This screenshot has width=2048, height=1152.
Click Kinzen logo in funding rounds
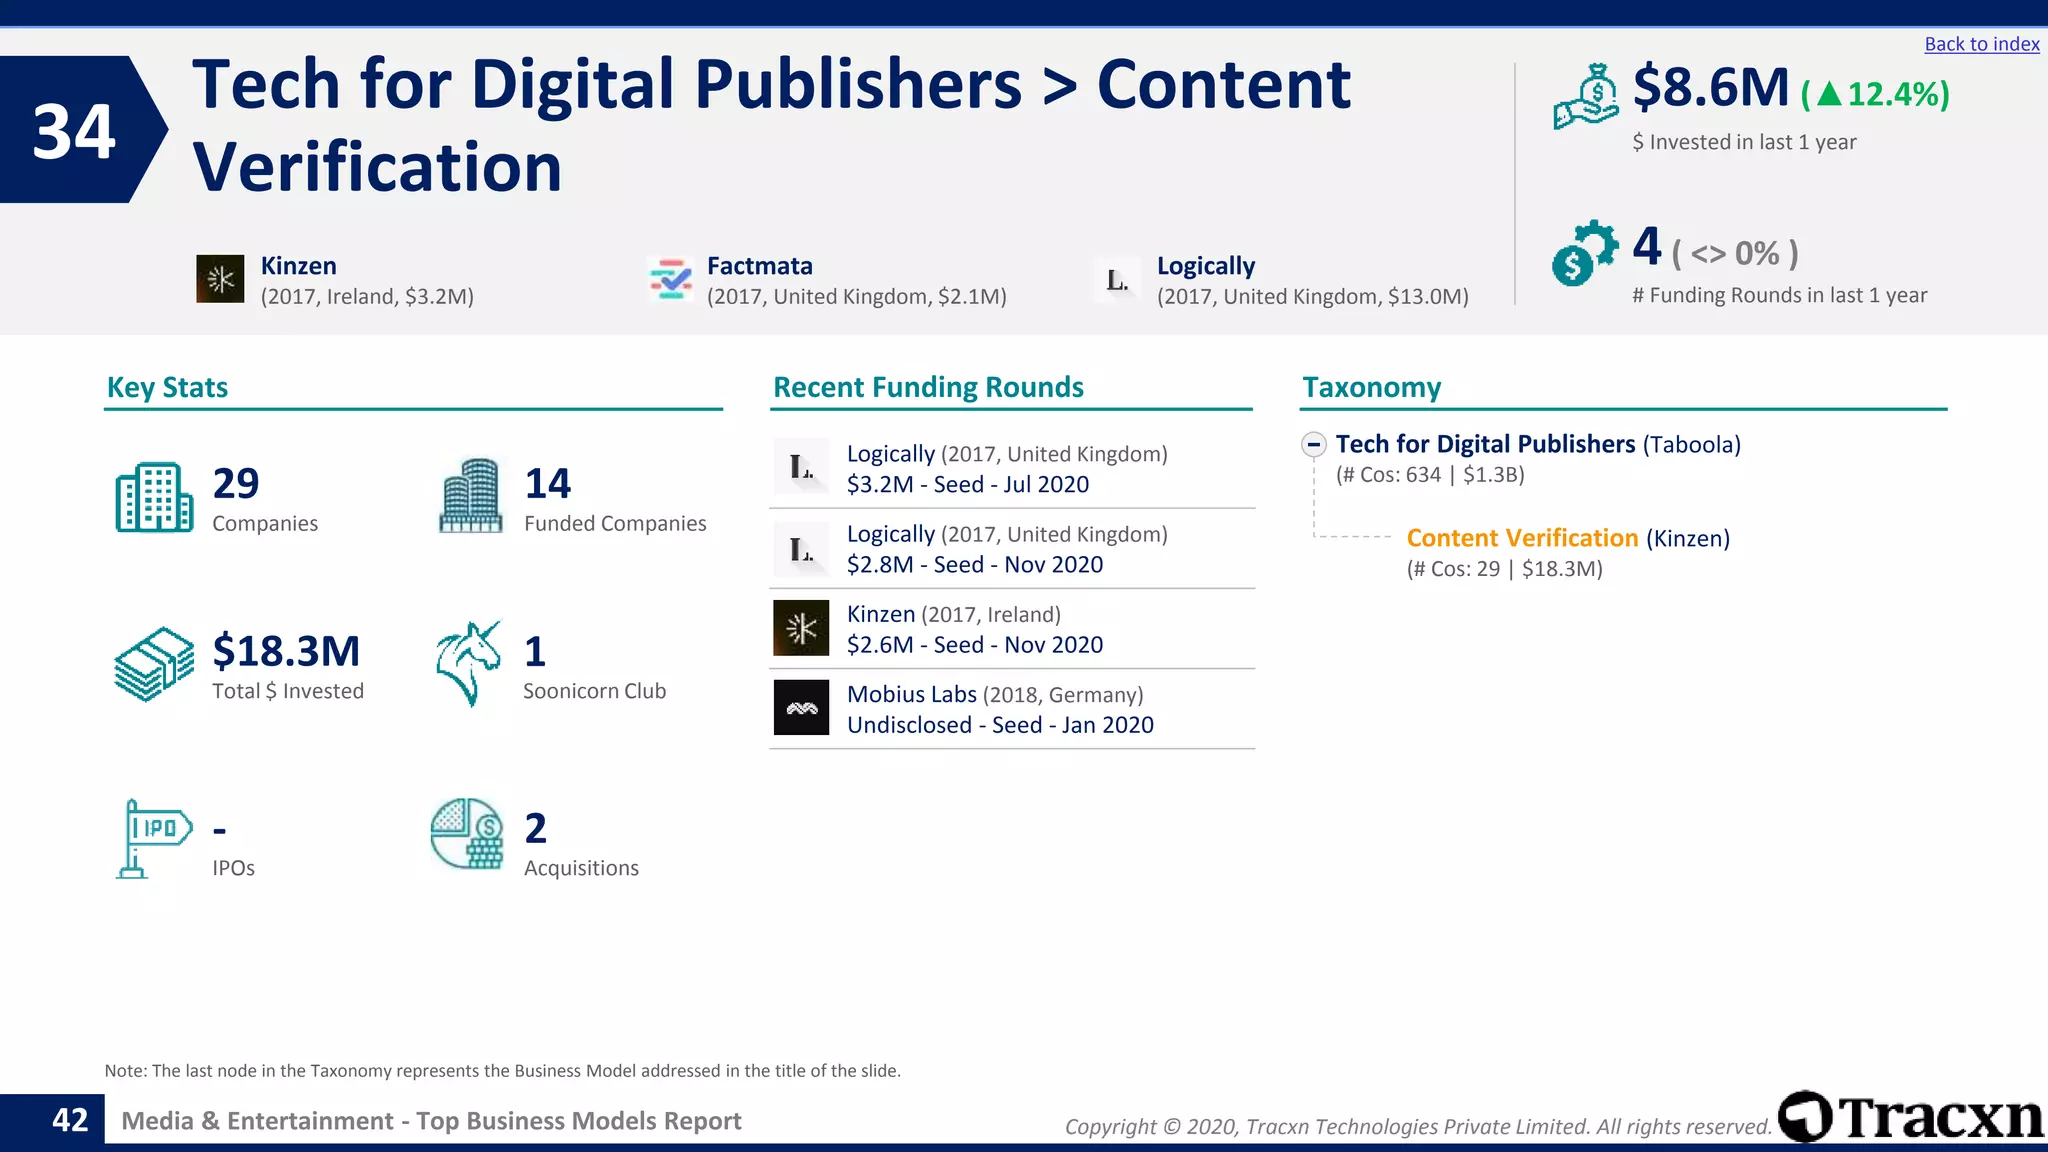pyautogui.click(x=801, y=628)
